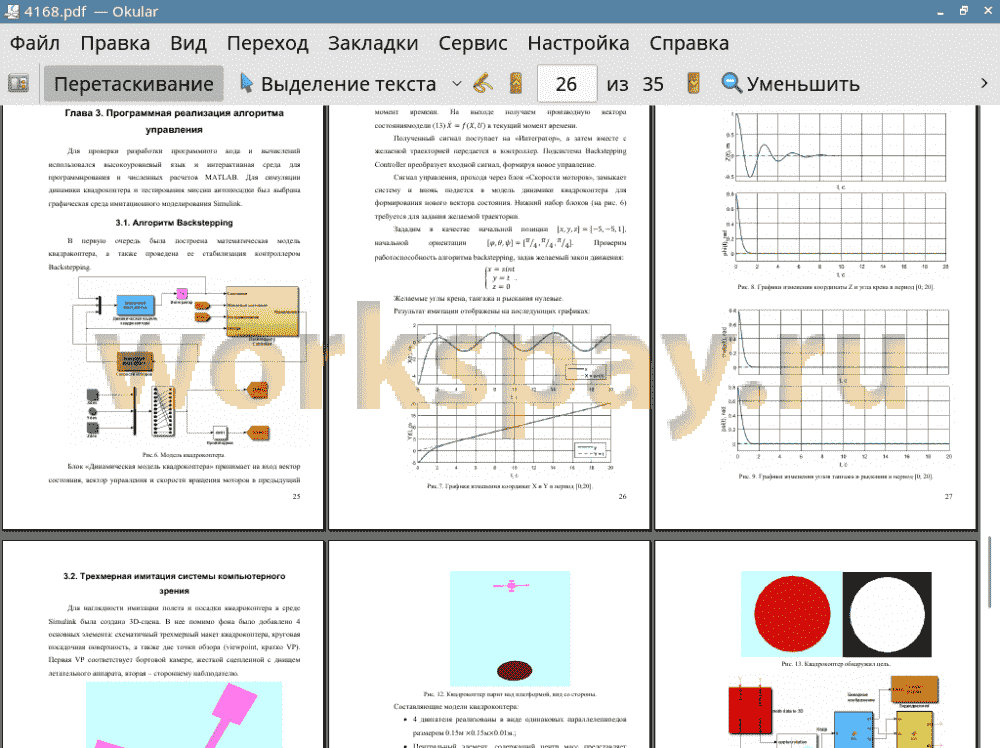1000x748 pixels.
Task: Go to next page arrow icon
Action: [x=693, y=84]
